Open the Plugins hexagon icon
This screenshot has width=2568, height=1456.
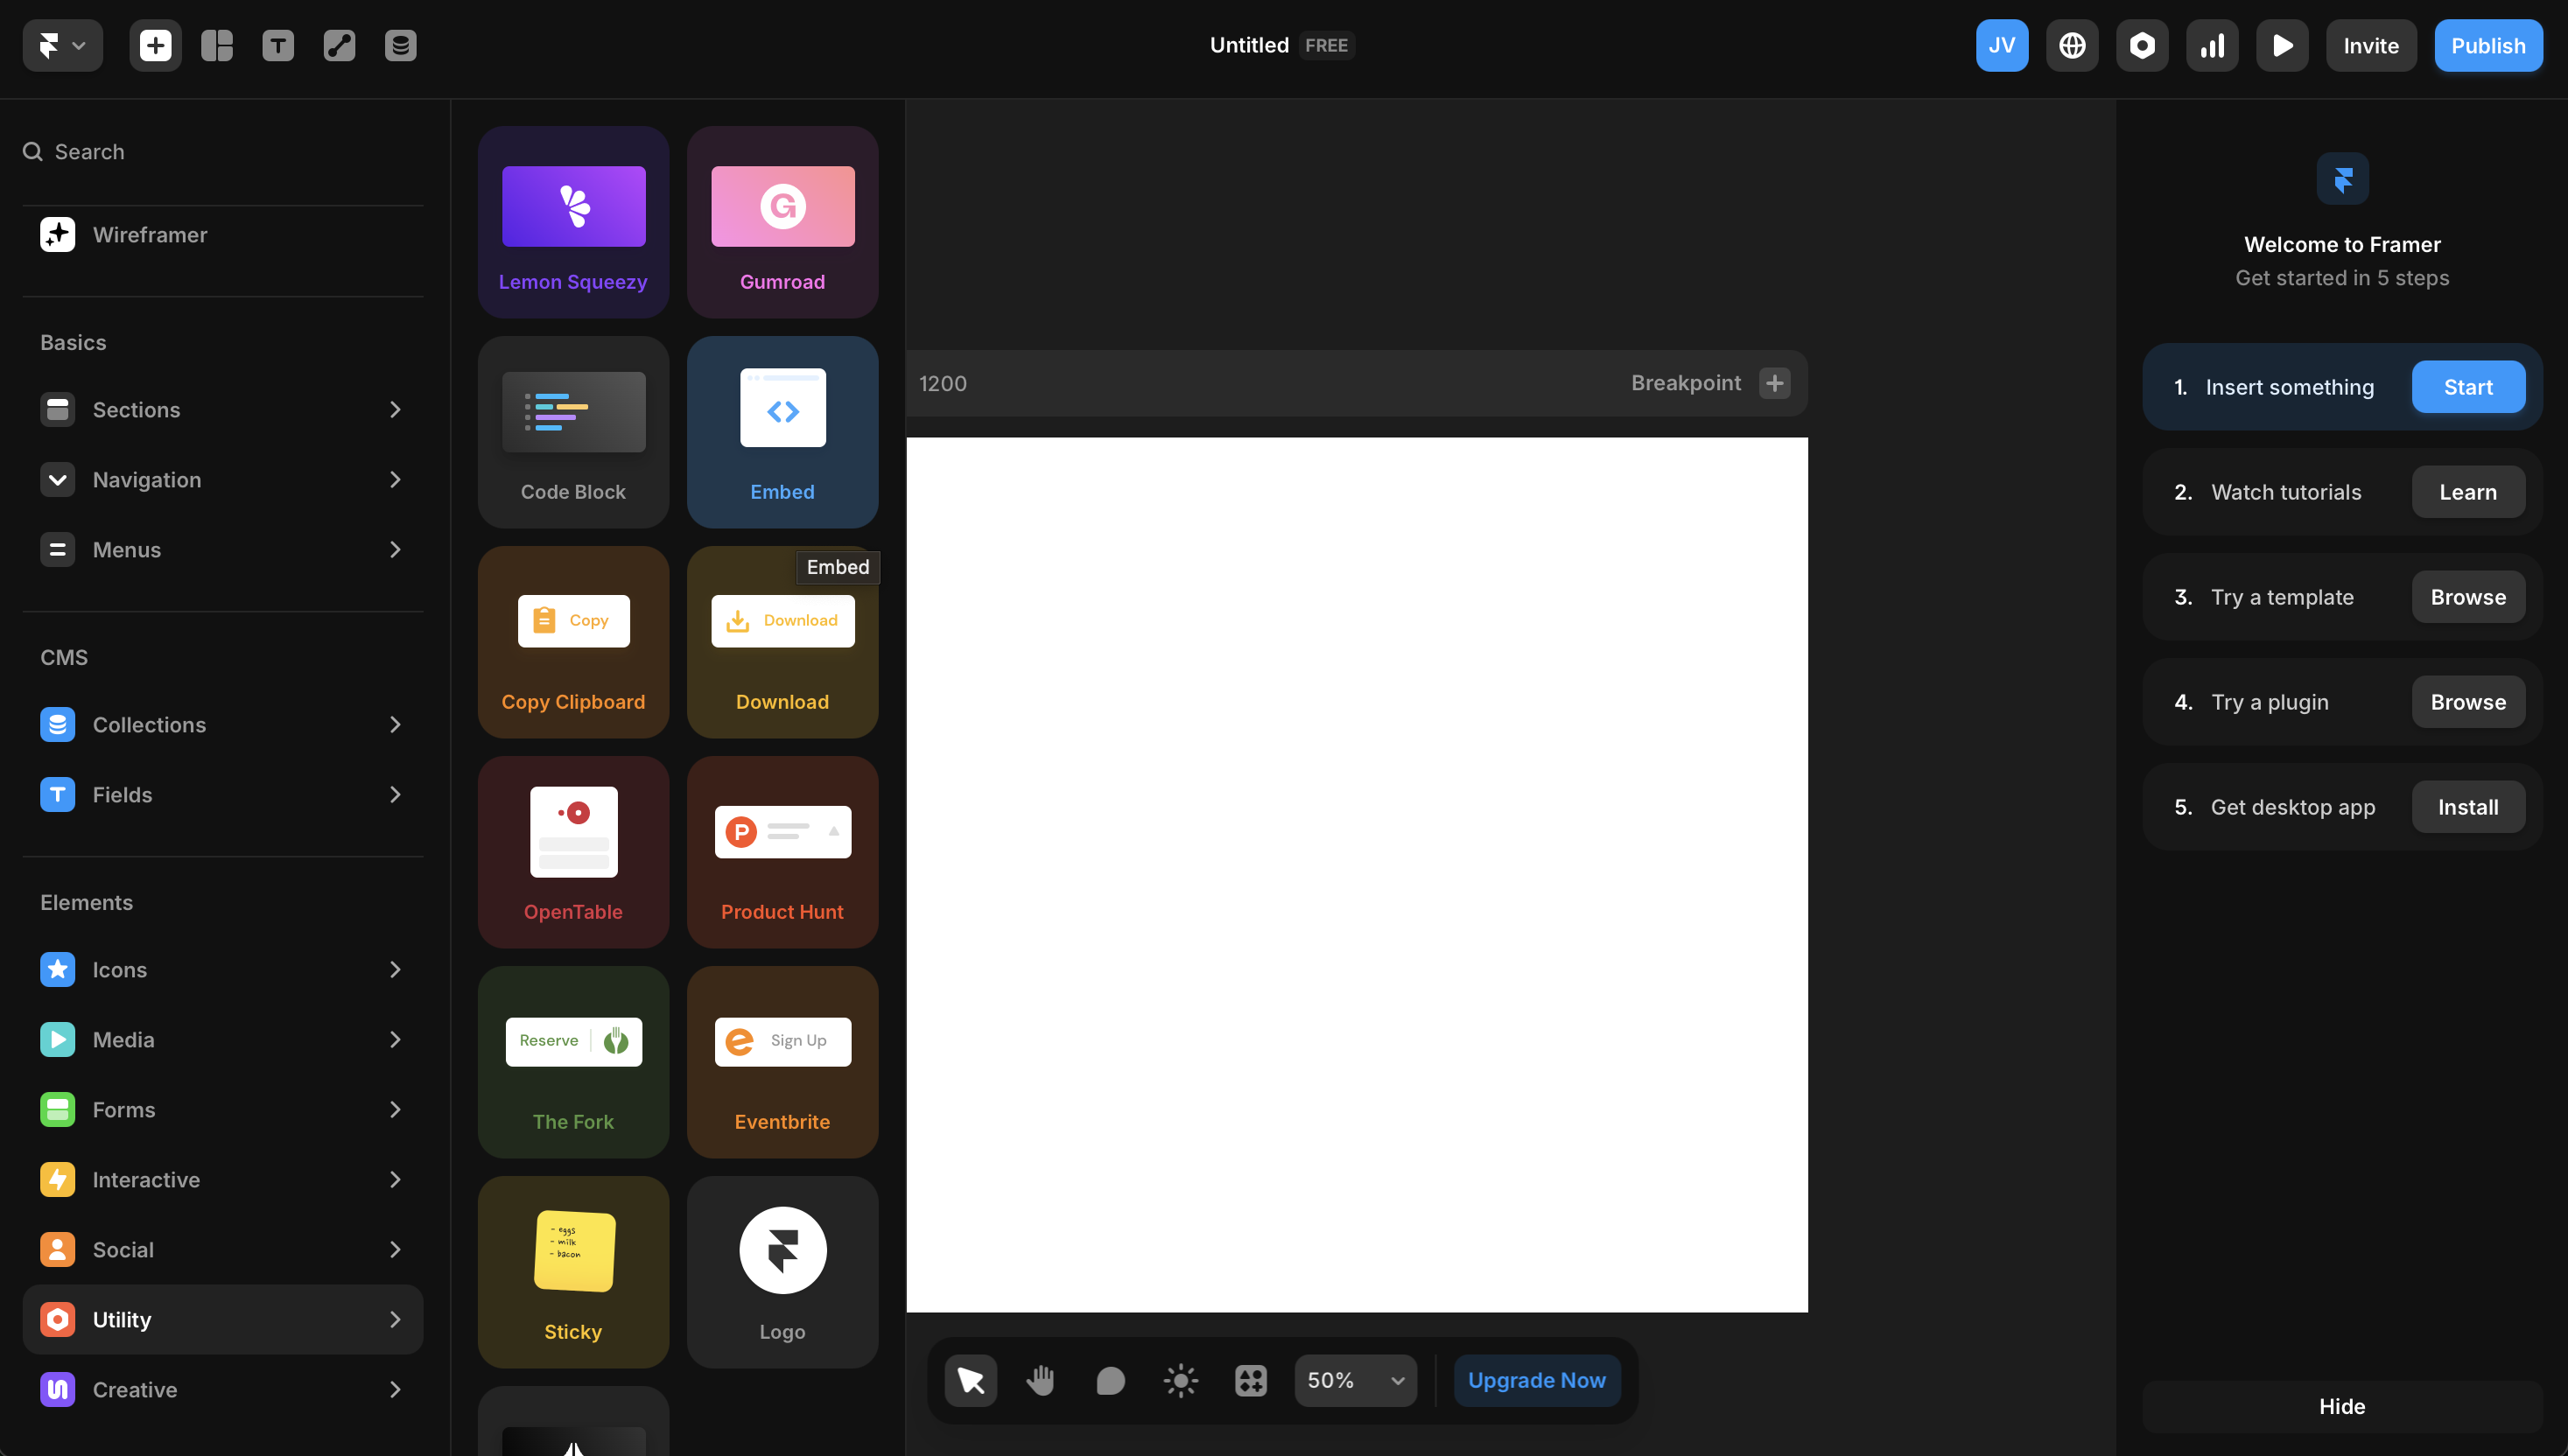click(2142, 45)
